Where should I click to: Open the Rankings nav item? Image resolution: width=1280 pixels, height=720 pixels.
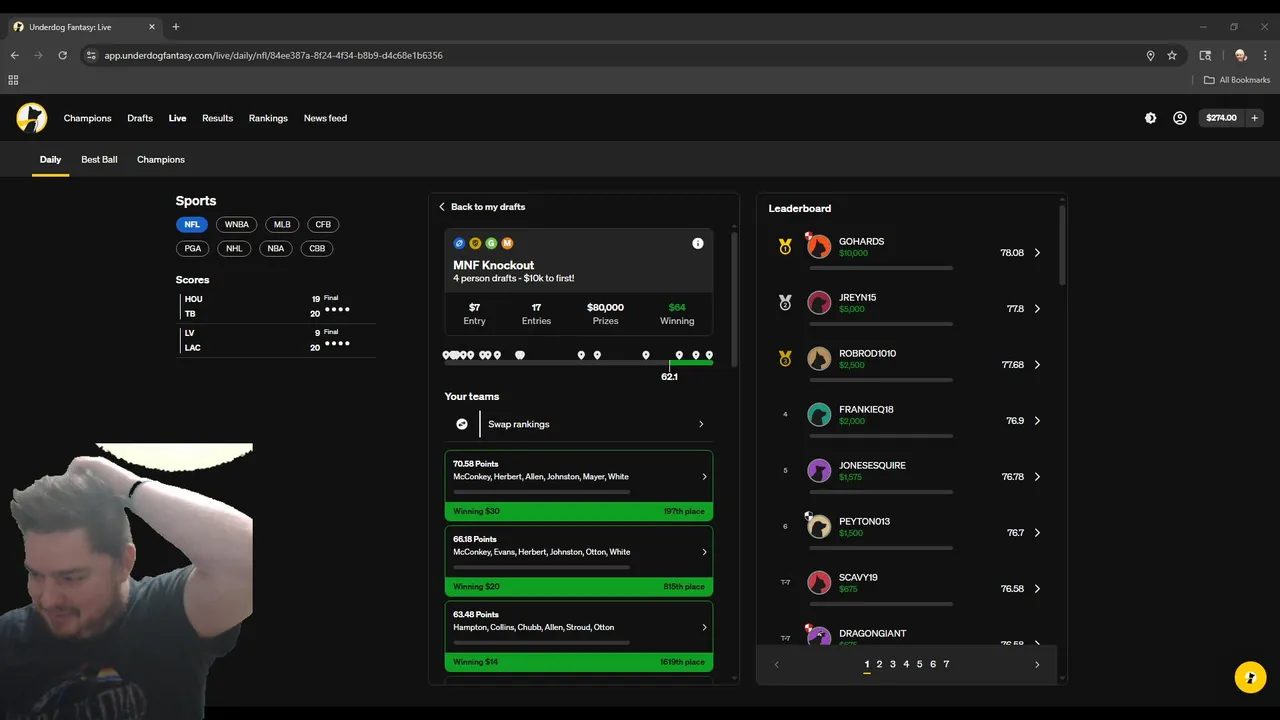(268, 118)
